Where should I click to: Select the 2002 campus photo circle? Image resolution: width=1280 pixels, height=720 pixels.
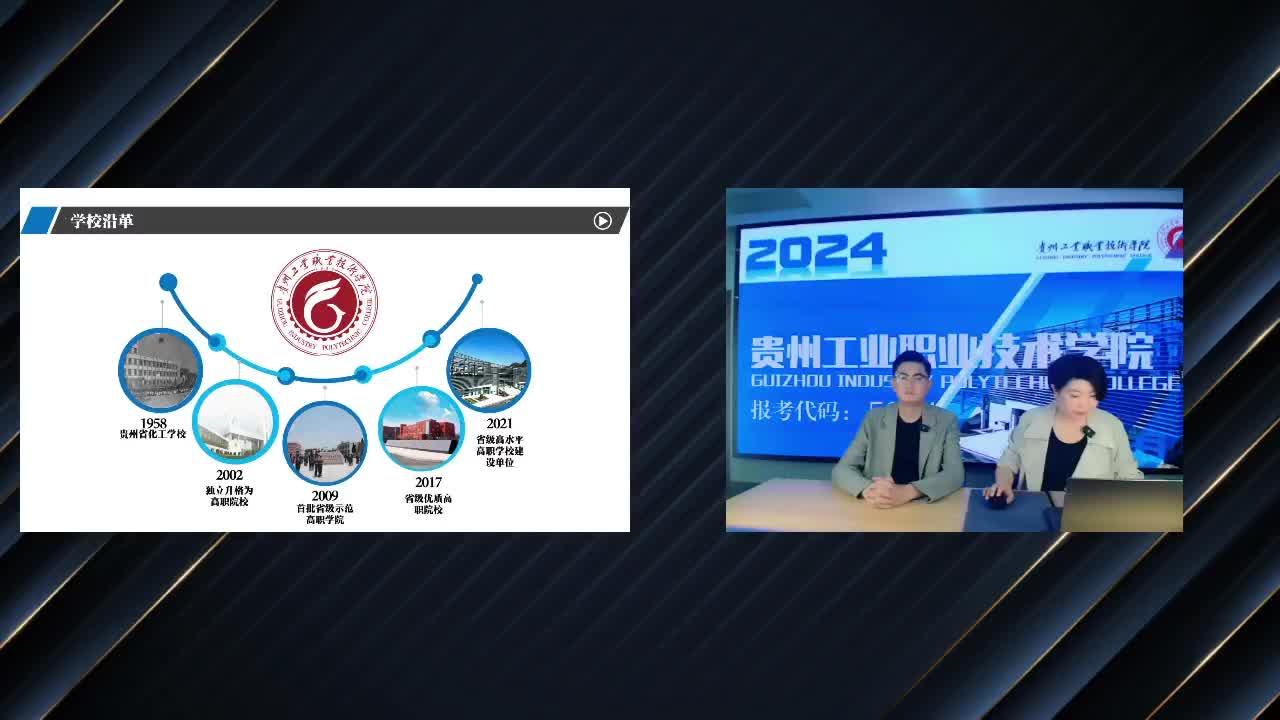click(235, 421)
